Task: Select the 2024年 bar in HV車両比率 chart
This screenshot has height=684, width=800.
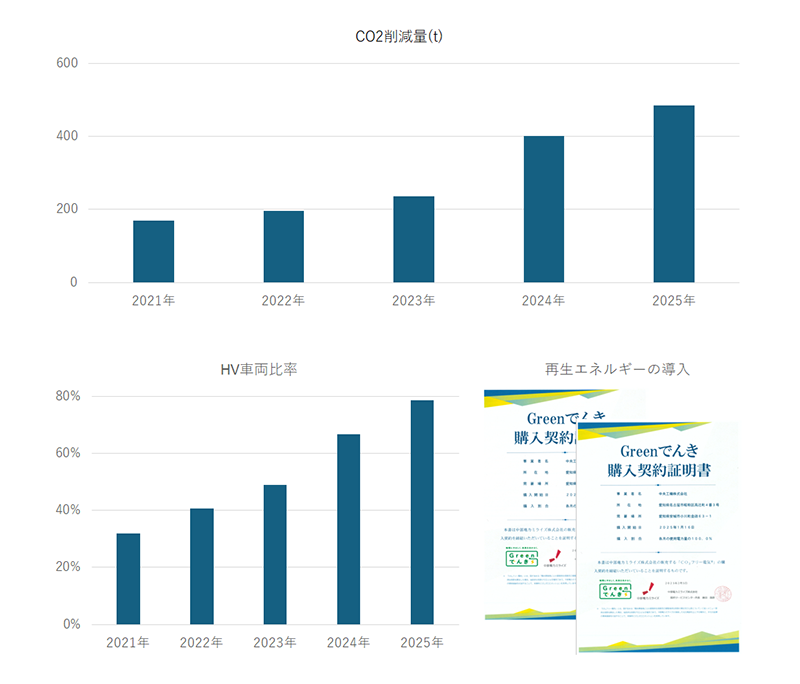Action: click(348, 529)
